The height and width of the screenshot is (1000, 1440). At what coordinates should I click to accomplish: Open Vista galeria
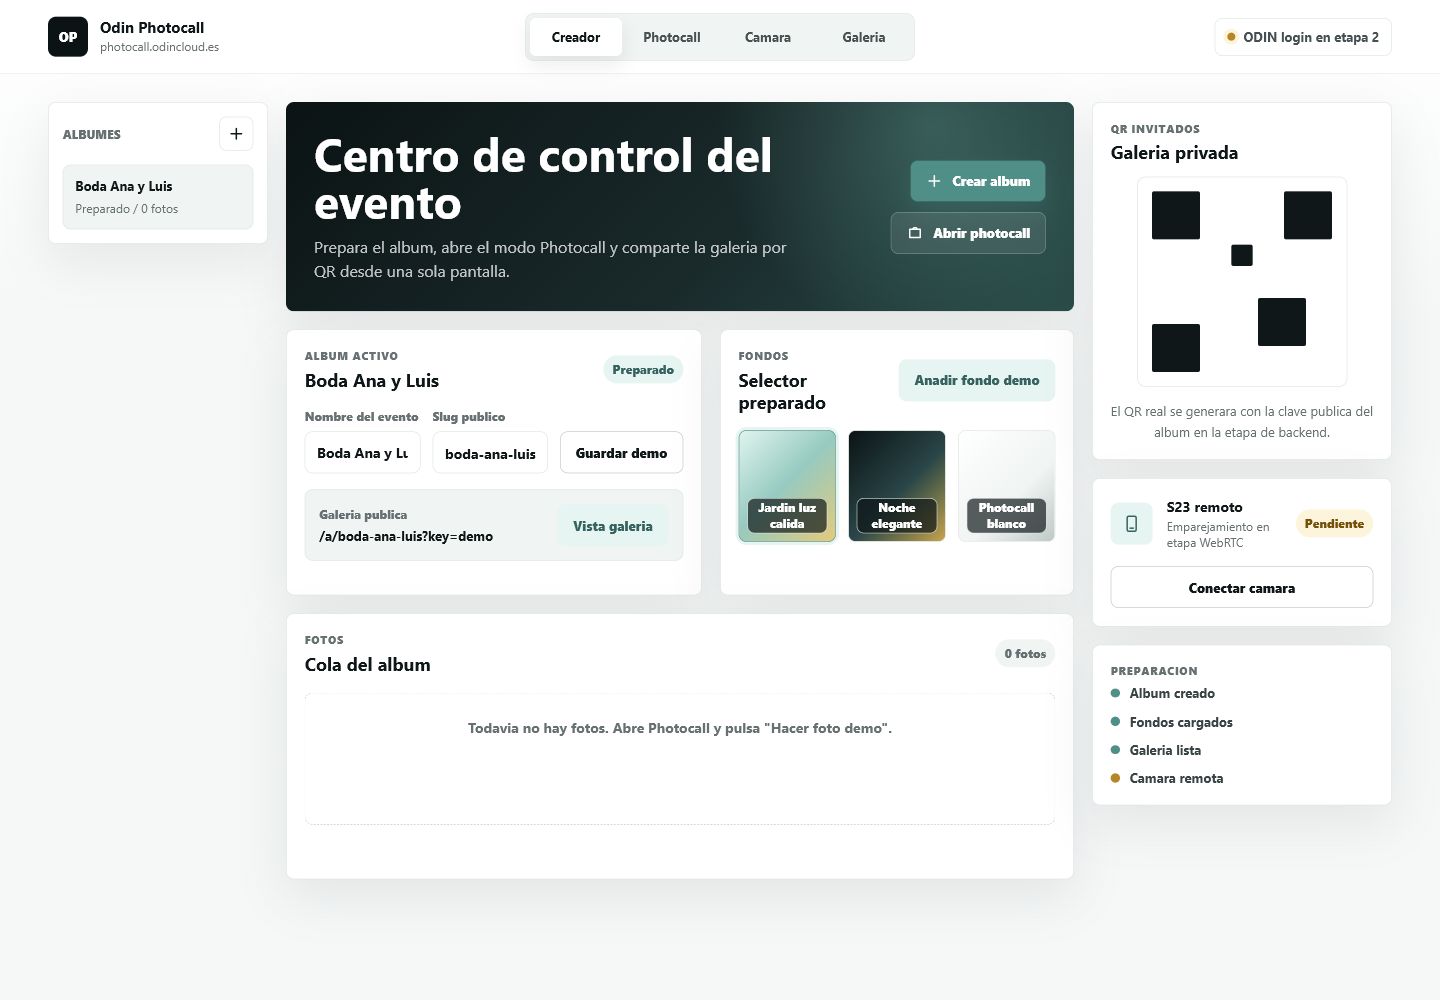613,526
